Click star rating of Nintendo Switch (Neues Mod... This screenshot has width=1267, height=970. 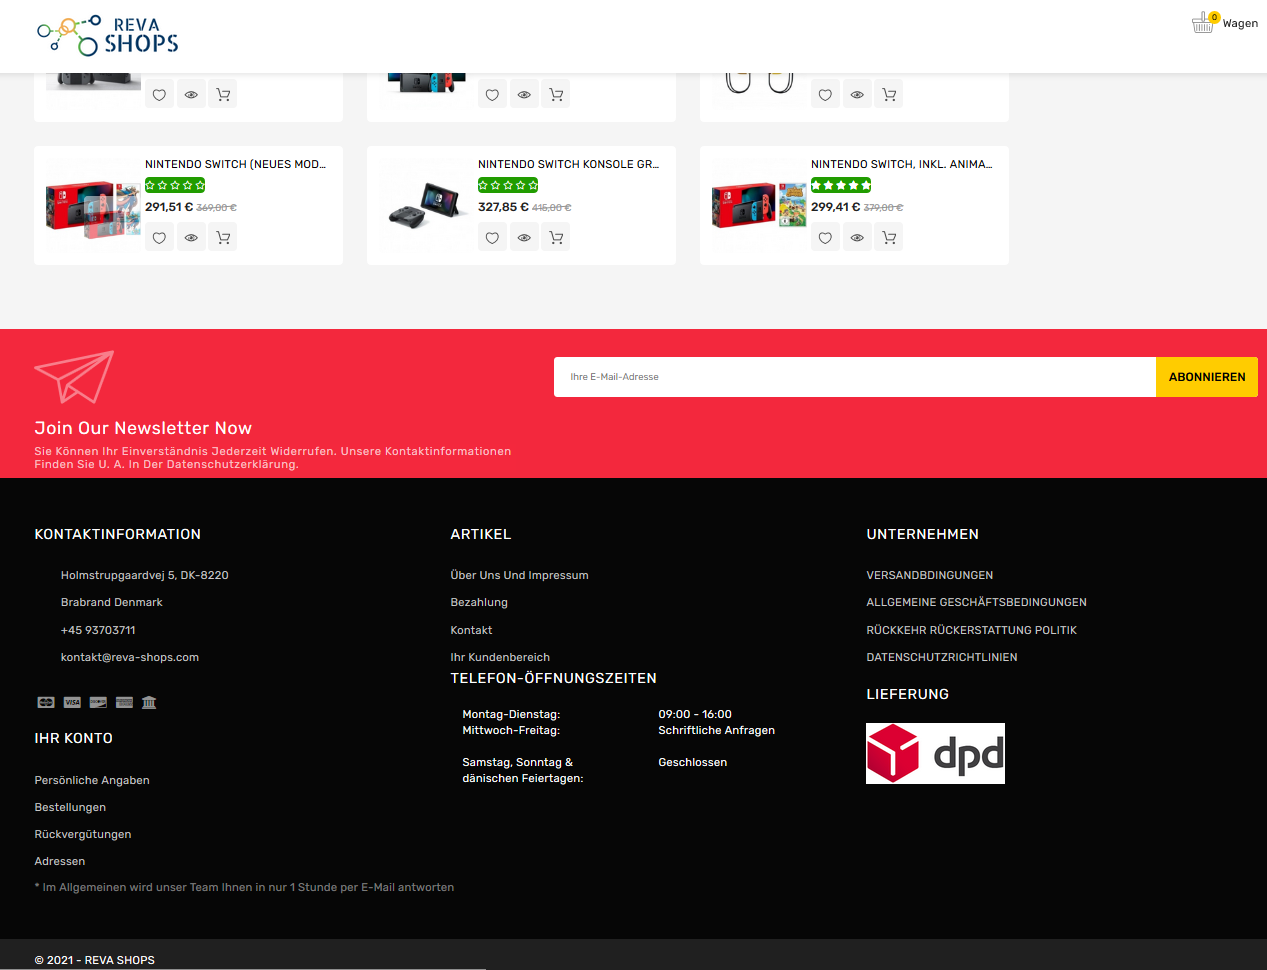pos(175,185)
